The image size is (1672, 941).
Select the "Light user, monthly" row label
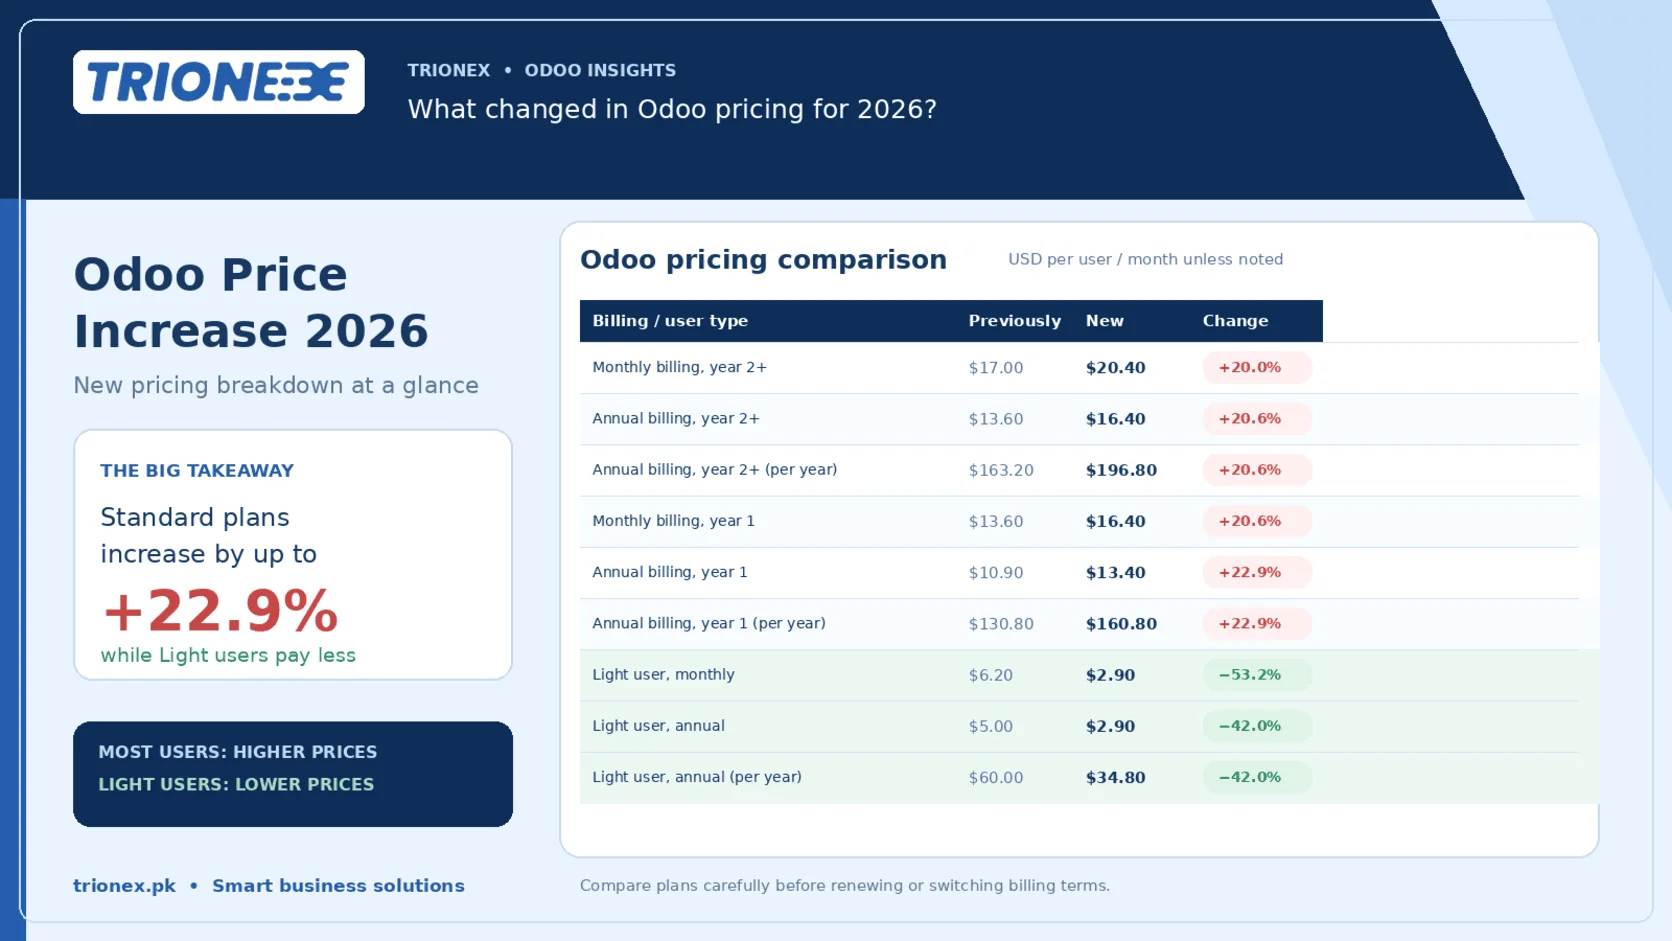coord(663,675)
